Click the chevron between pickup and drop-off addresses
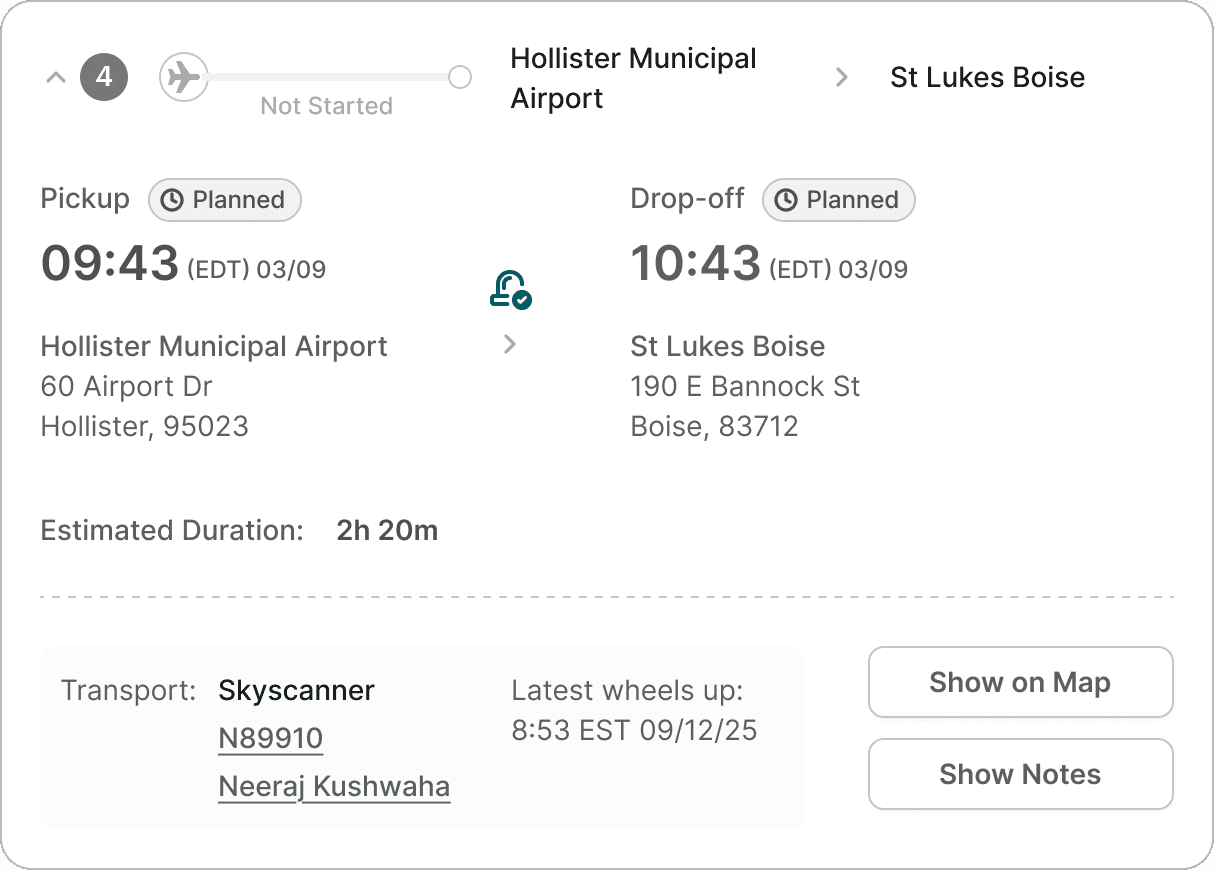Viewport: 1214px width, 870px height. pos(510,345)
